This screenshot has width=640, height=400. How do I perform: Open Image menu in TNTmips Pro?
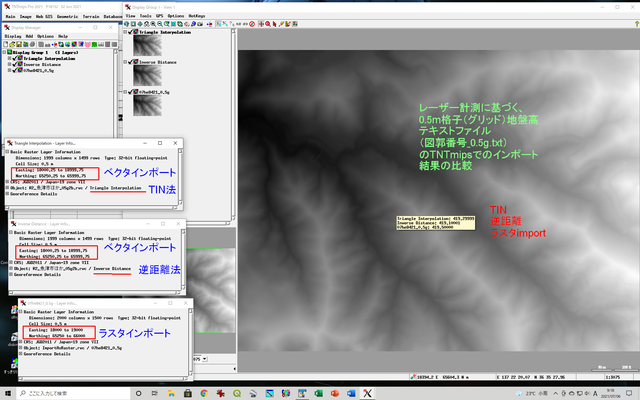(x=25, y=17)
